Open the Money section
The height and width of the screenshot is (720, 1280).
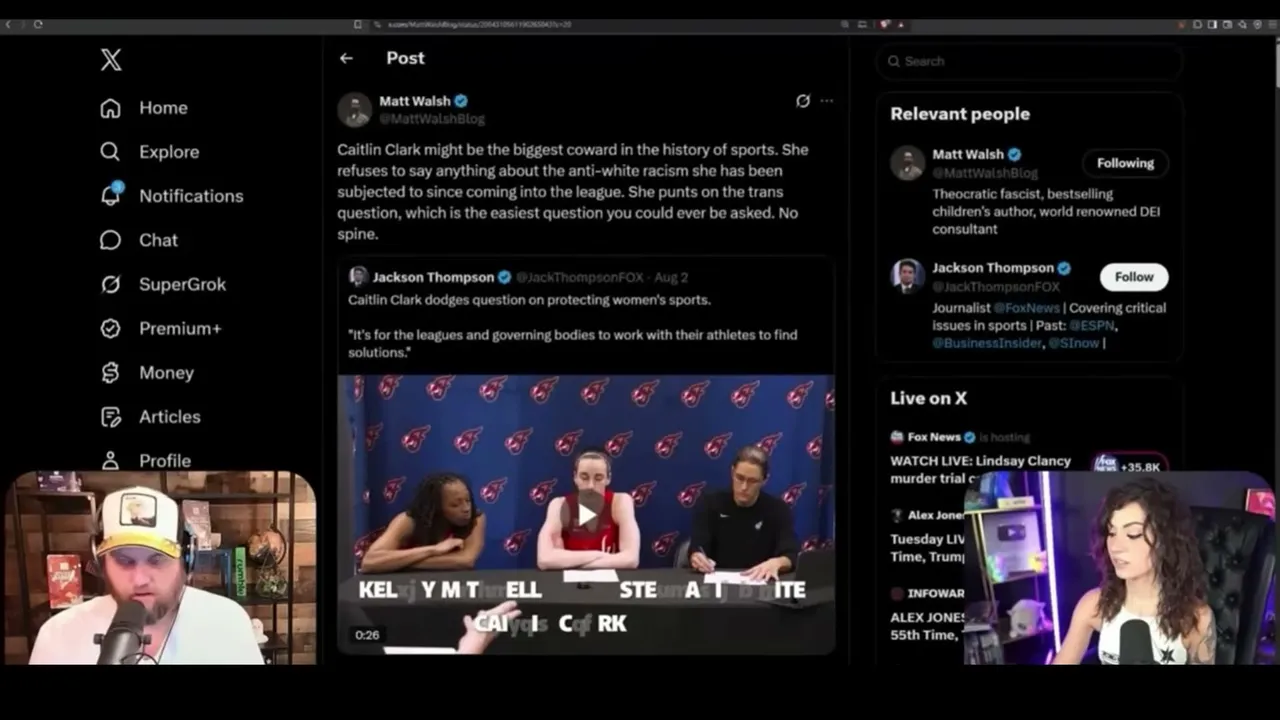point(147,372)
